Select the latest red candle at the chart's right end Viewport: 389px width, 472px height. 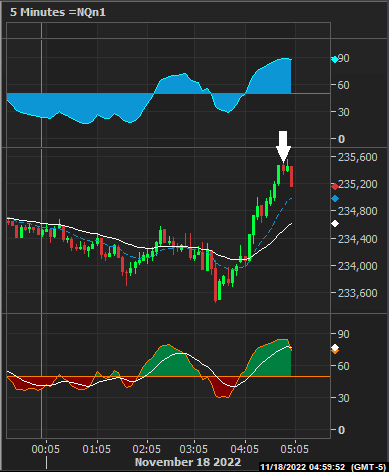click(291, 176)
